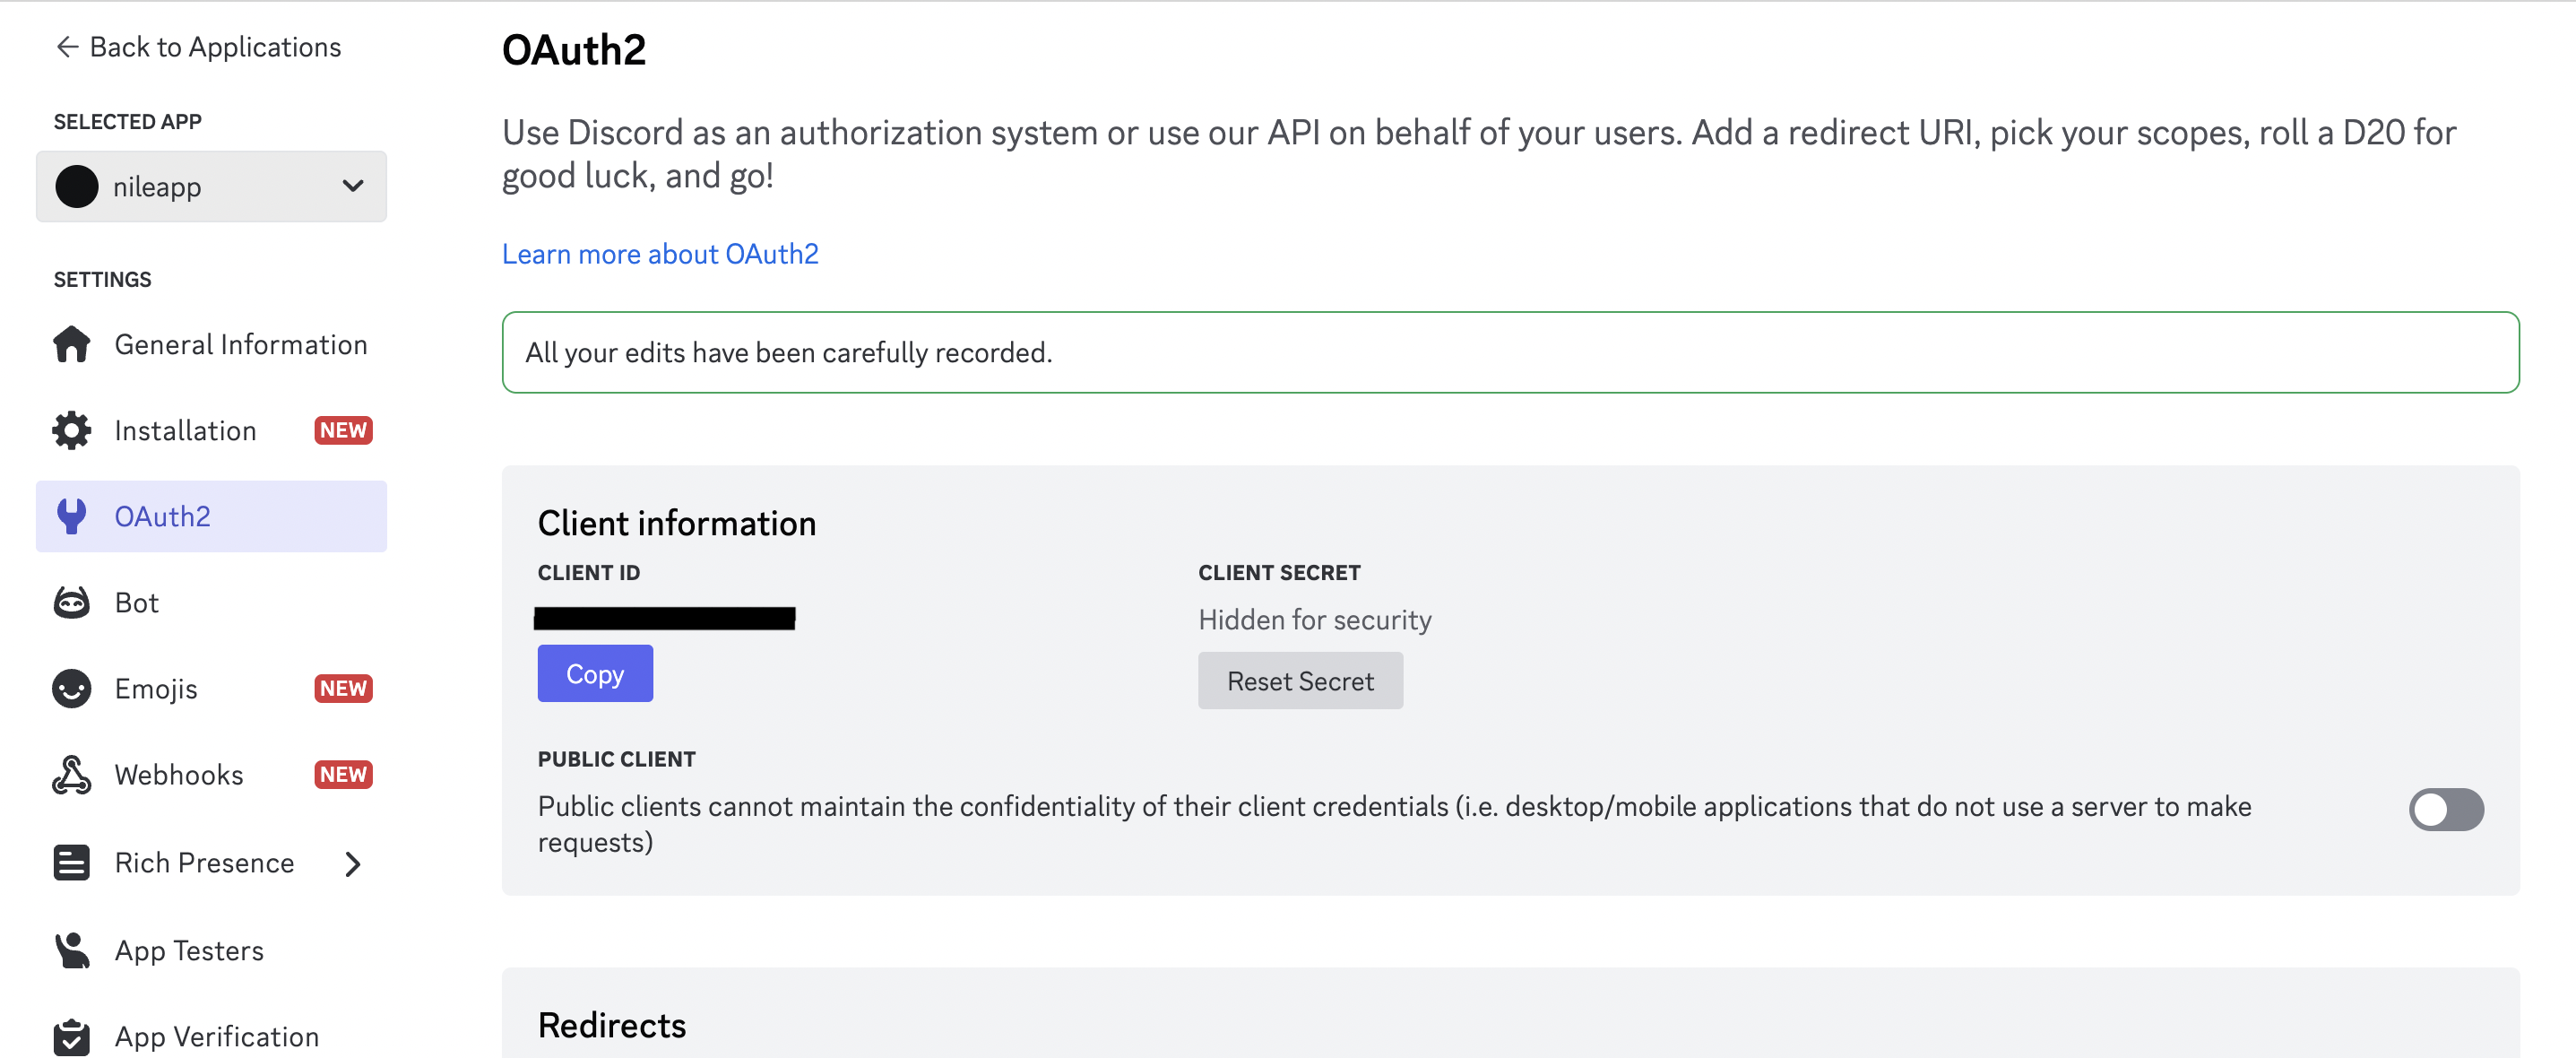This screenshot has width=2576, height=1058.
Task: Click the Installation gear icon
Action: pyautogui.click(x=72, y=430)
